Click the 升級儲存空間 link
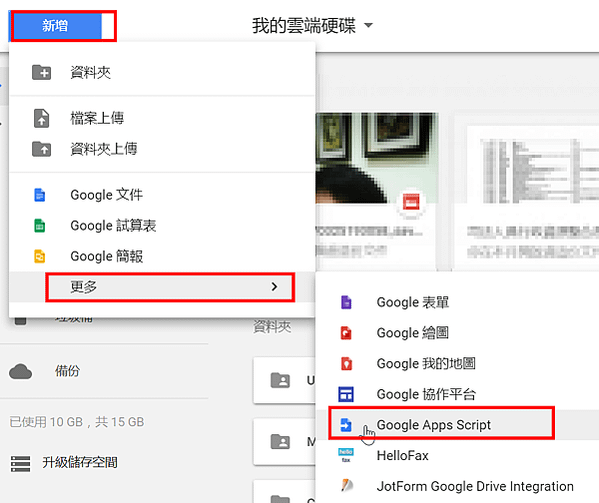The image size is (599, 503). click(x=80, y=463)
